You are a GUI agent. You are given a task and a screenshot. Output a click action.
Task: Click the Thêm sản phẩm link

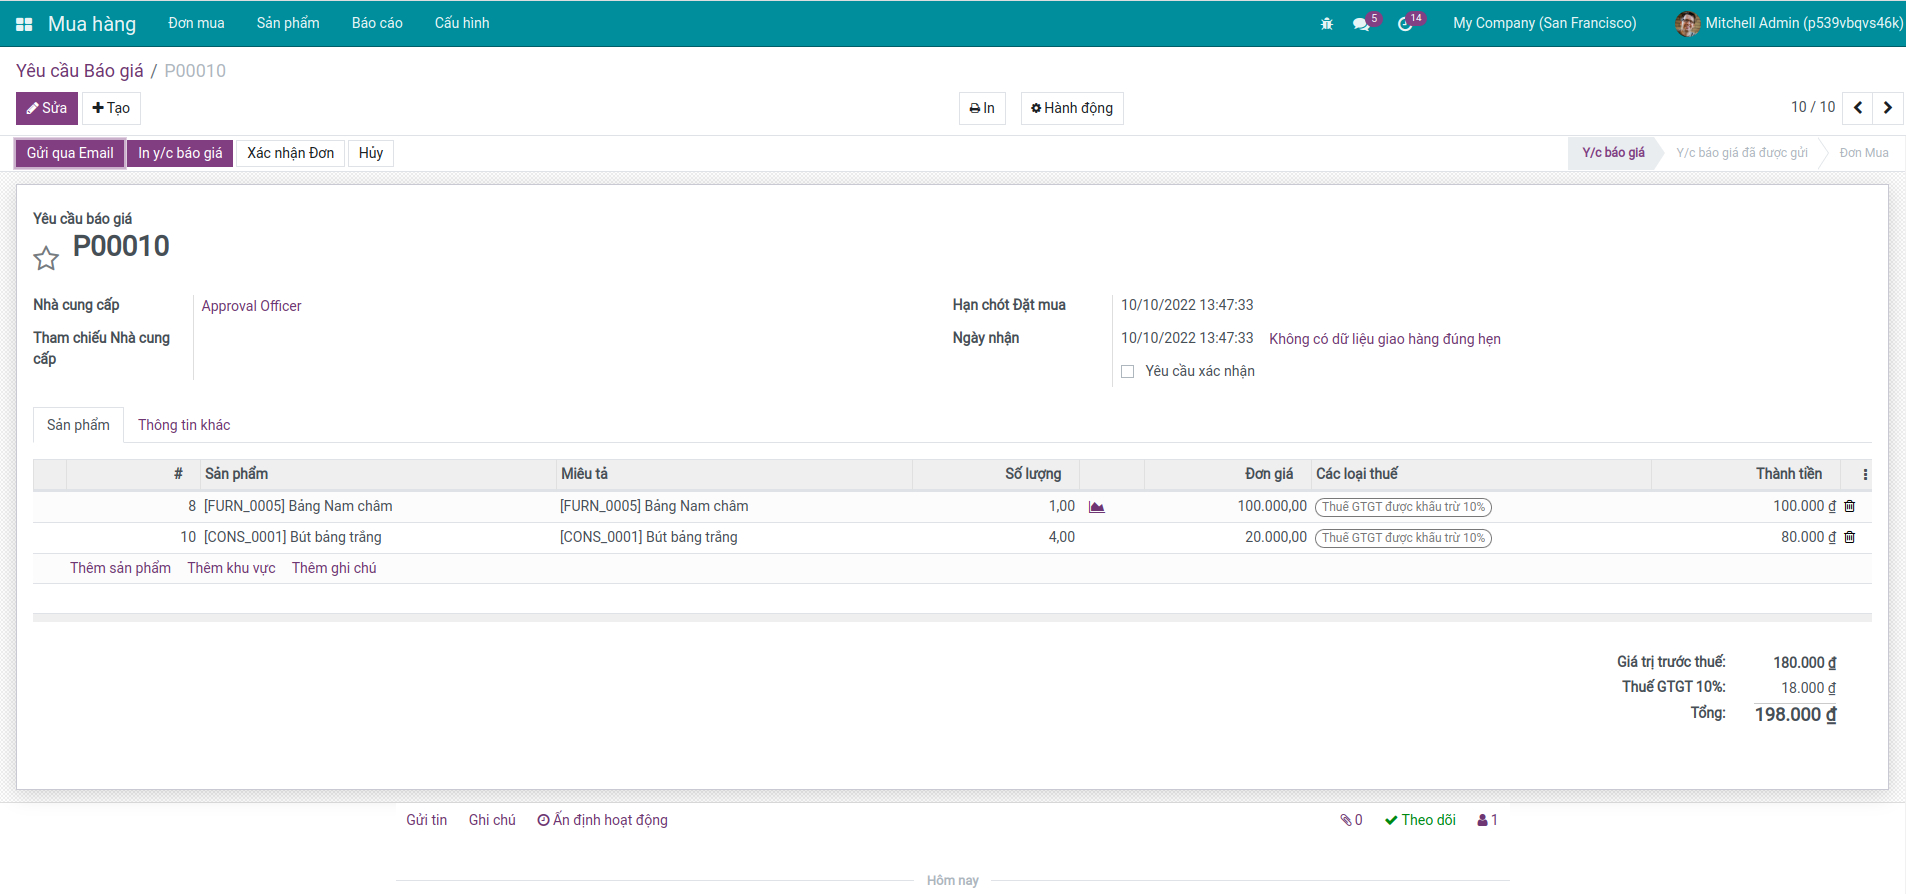pyautogui.click(x=120, y=568)
